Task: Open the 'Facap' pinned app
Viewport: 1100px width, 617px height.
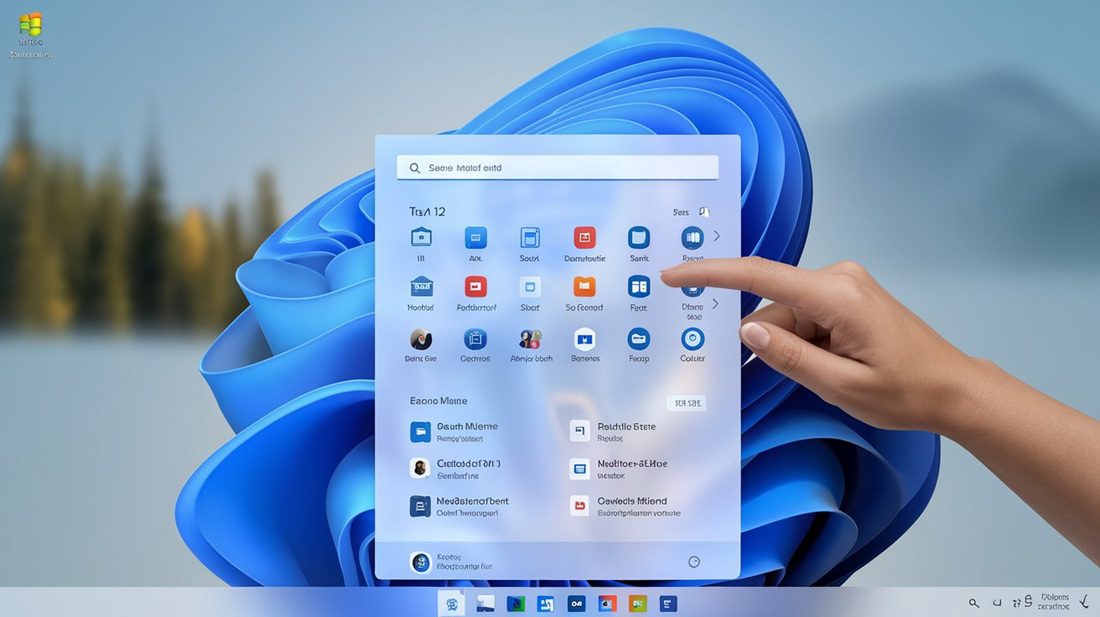Action: [x=638, y=339]
